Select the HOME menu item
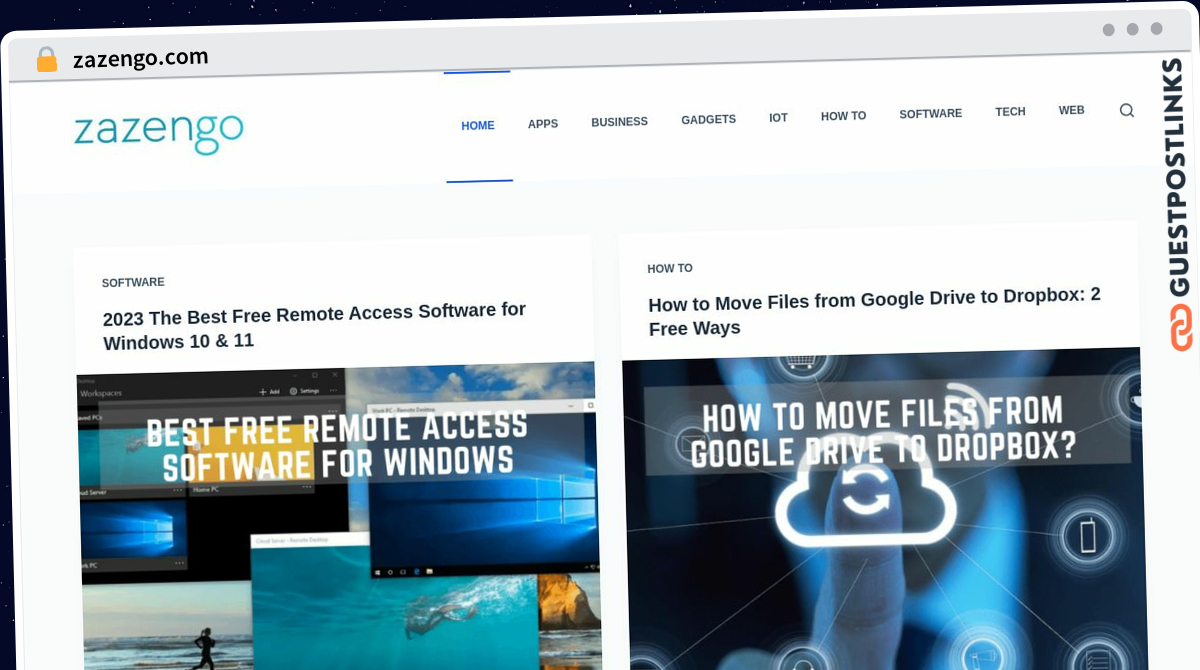Viewport: 1200px width, 670px height. point(478,126)
